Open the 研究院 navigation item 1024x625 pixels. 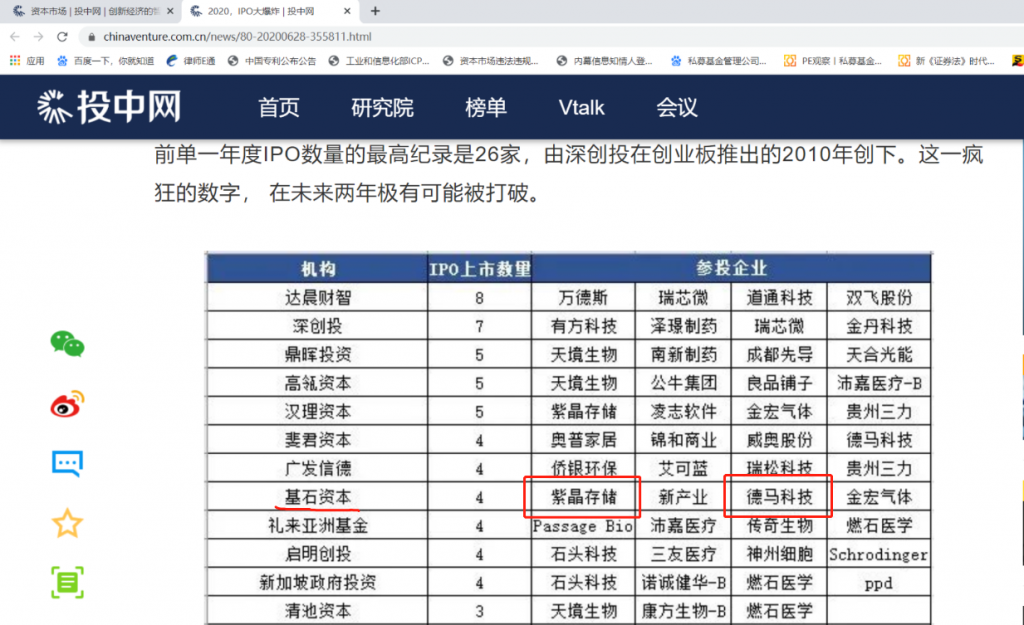pyautogui.click(x=383, y=108)
